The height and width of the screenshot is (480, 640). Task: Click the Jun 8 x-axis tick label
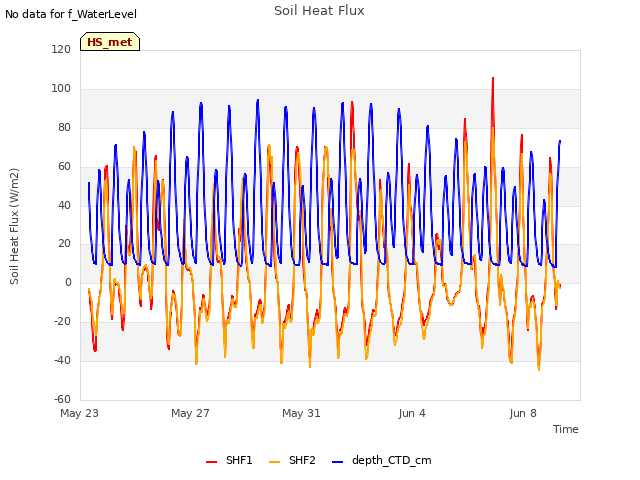click(x=523, y=413)
